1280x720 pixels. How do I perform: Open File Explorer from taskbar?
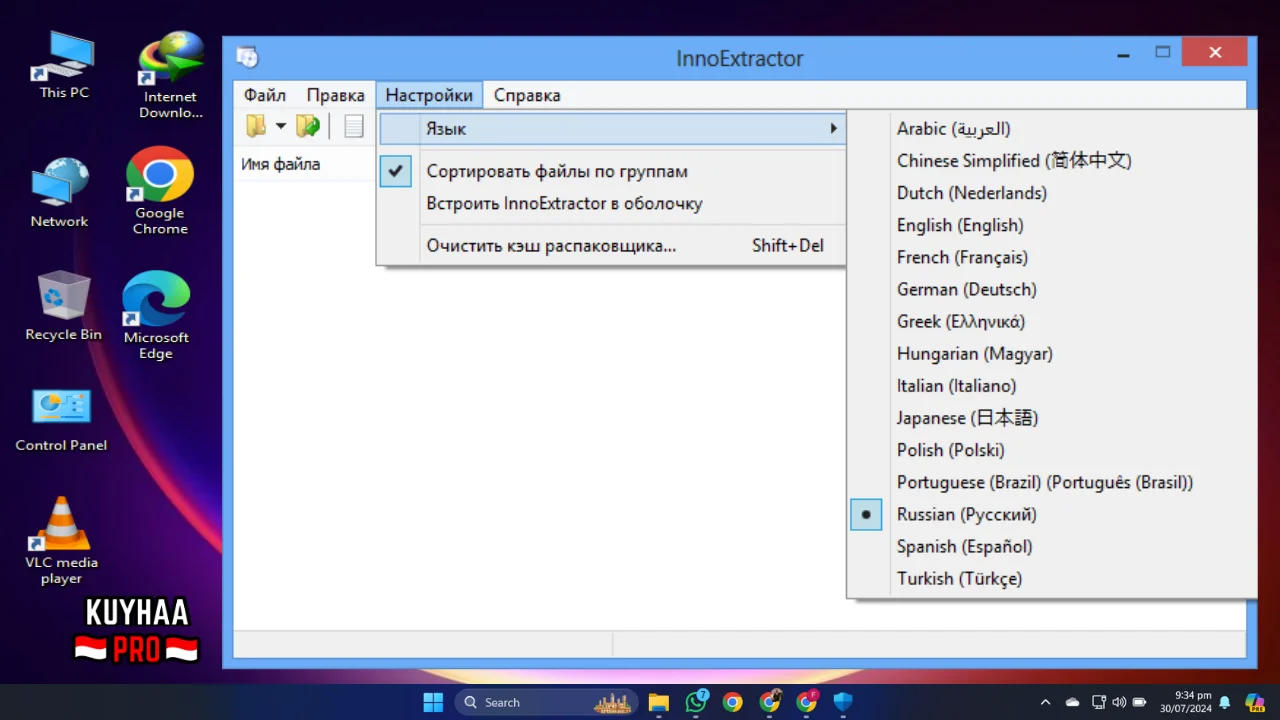point(658,702)
